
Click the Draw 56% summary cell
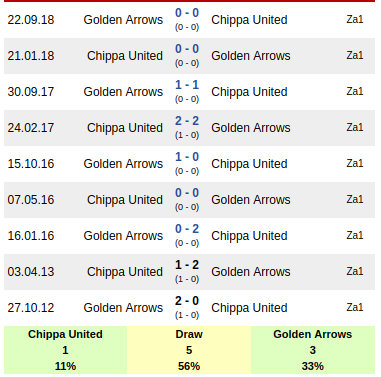point(189,350)
